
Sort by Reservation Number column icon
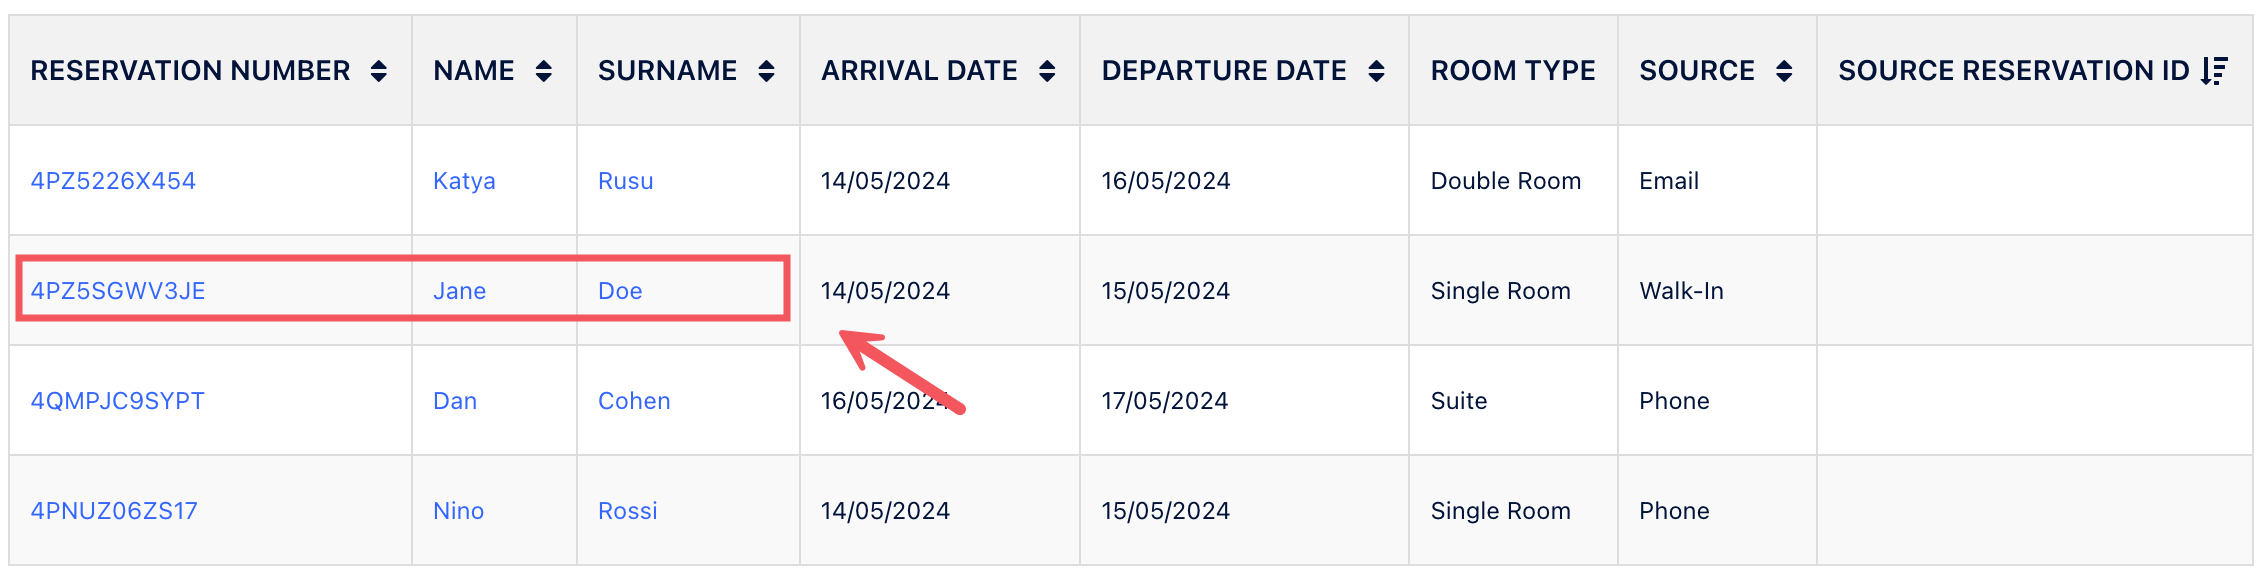pyautogui.click(x=379, y=71)
